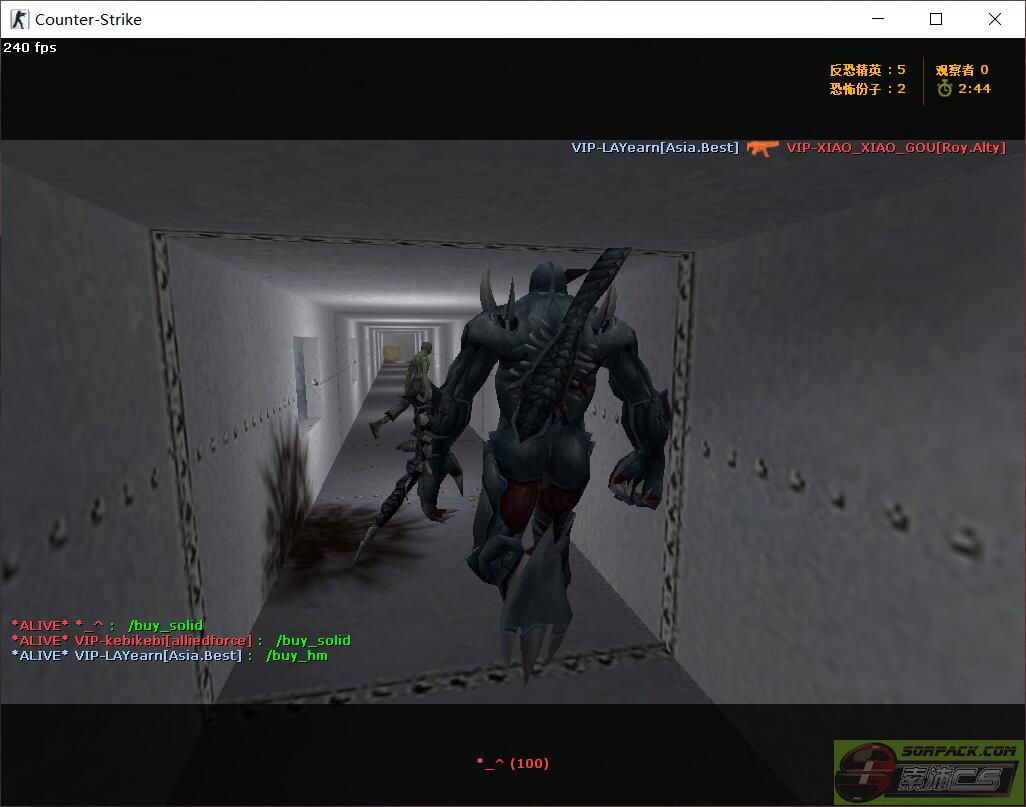Click the stopwatch icon beside the round timer
The image size is (1026, 807).
click(x=944, y=89)
